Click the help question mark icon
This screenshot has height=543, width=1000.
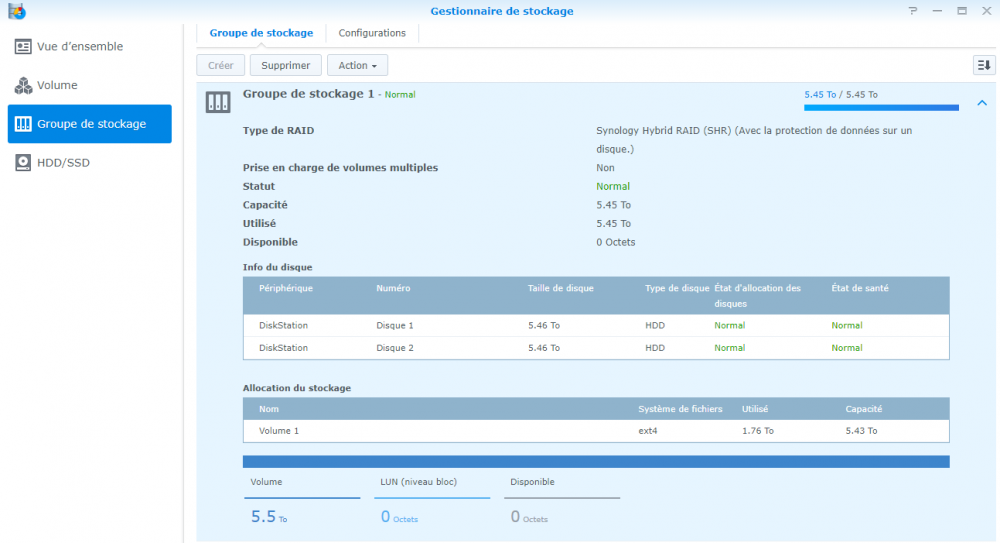click(912, 11)
